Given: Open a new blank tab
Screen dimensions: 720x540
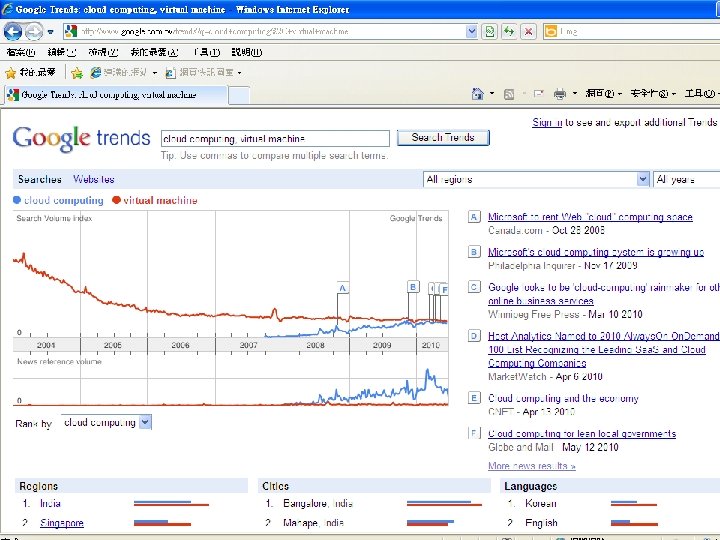Looking at the screenshot, I should pos(239,96).
